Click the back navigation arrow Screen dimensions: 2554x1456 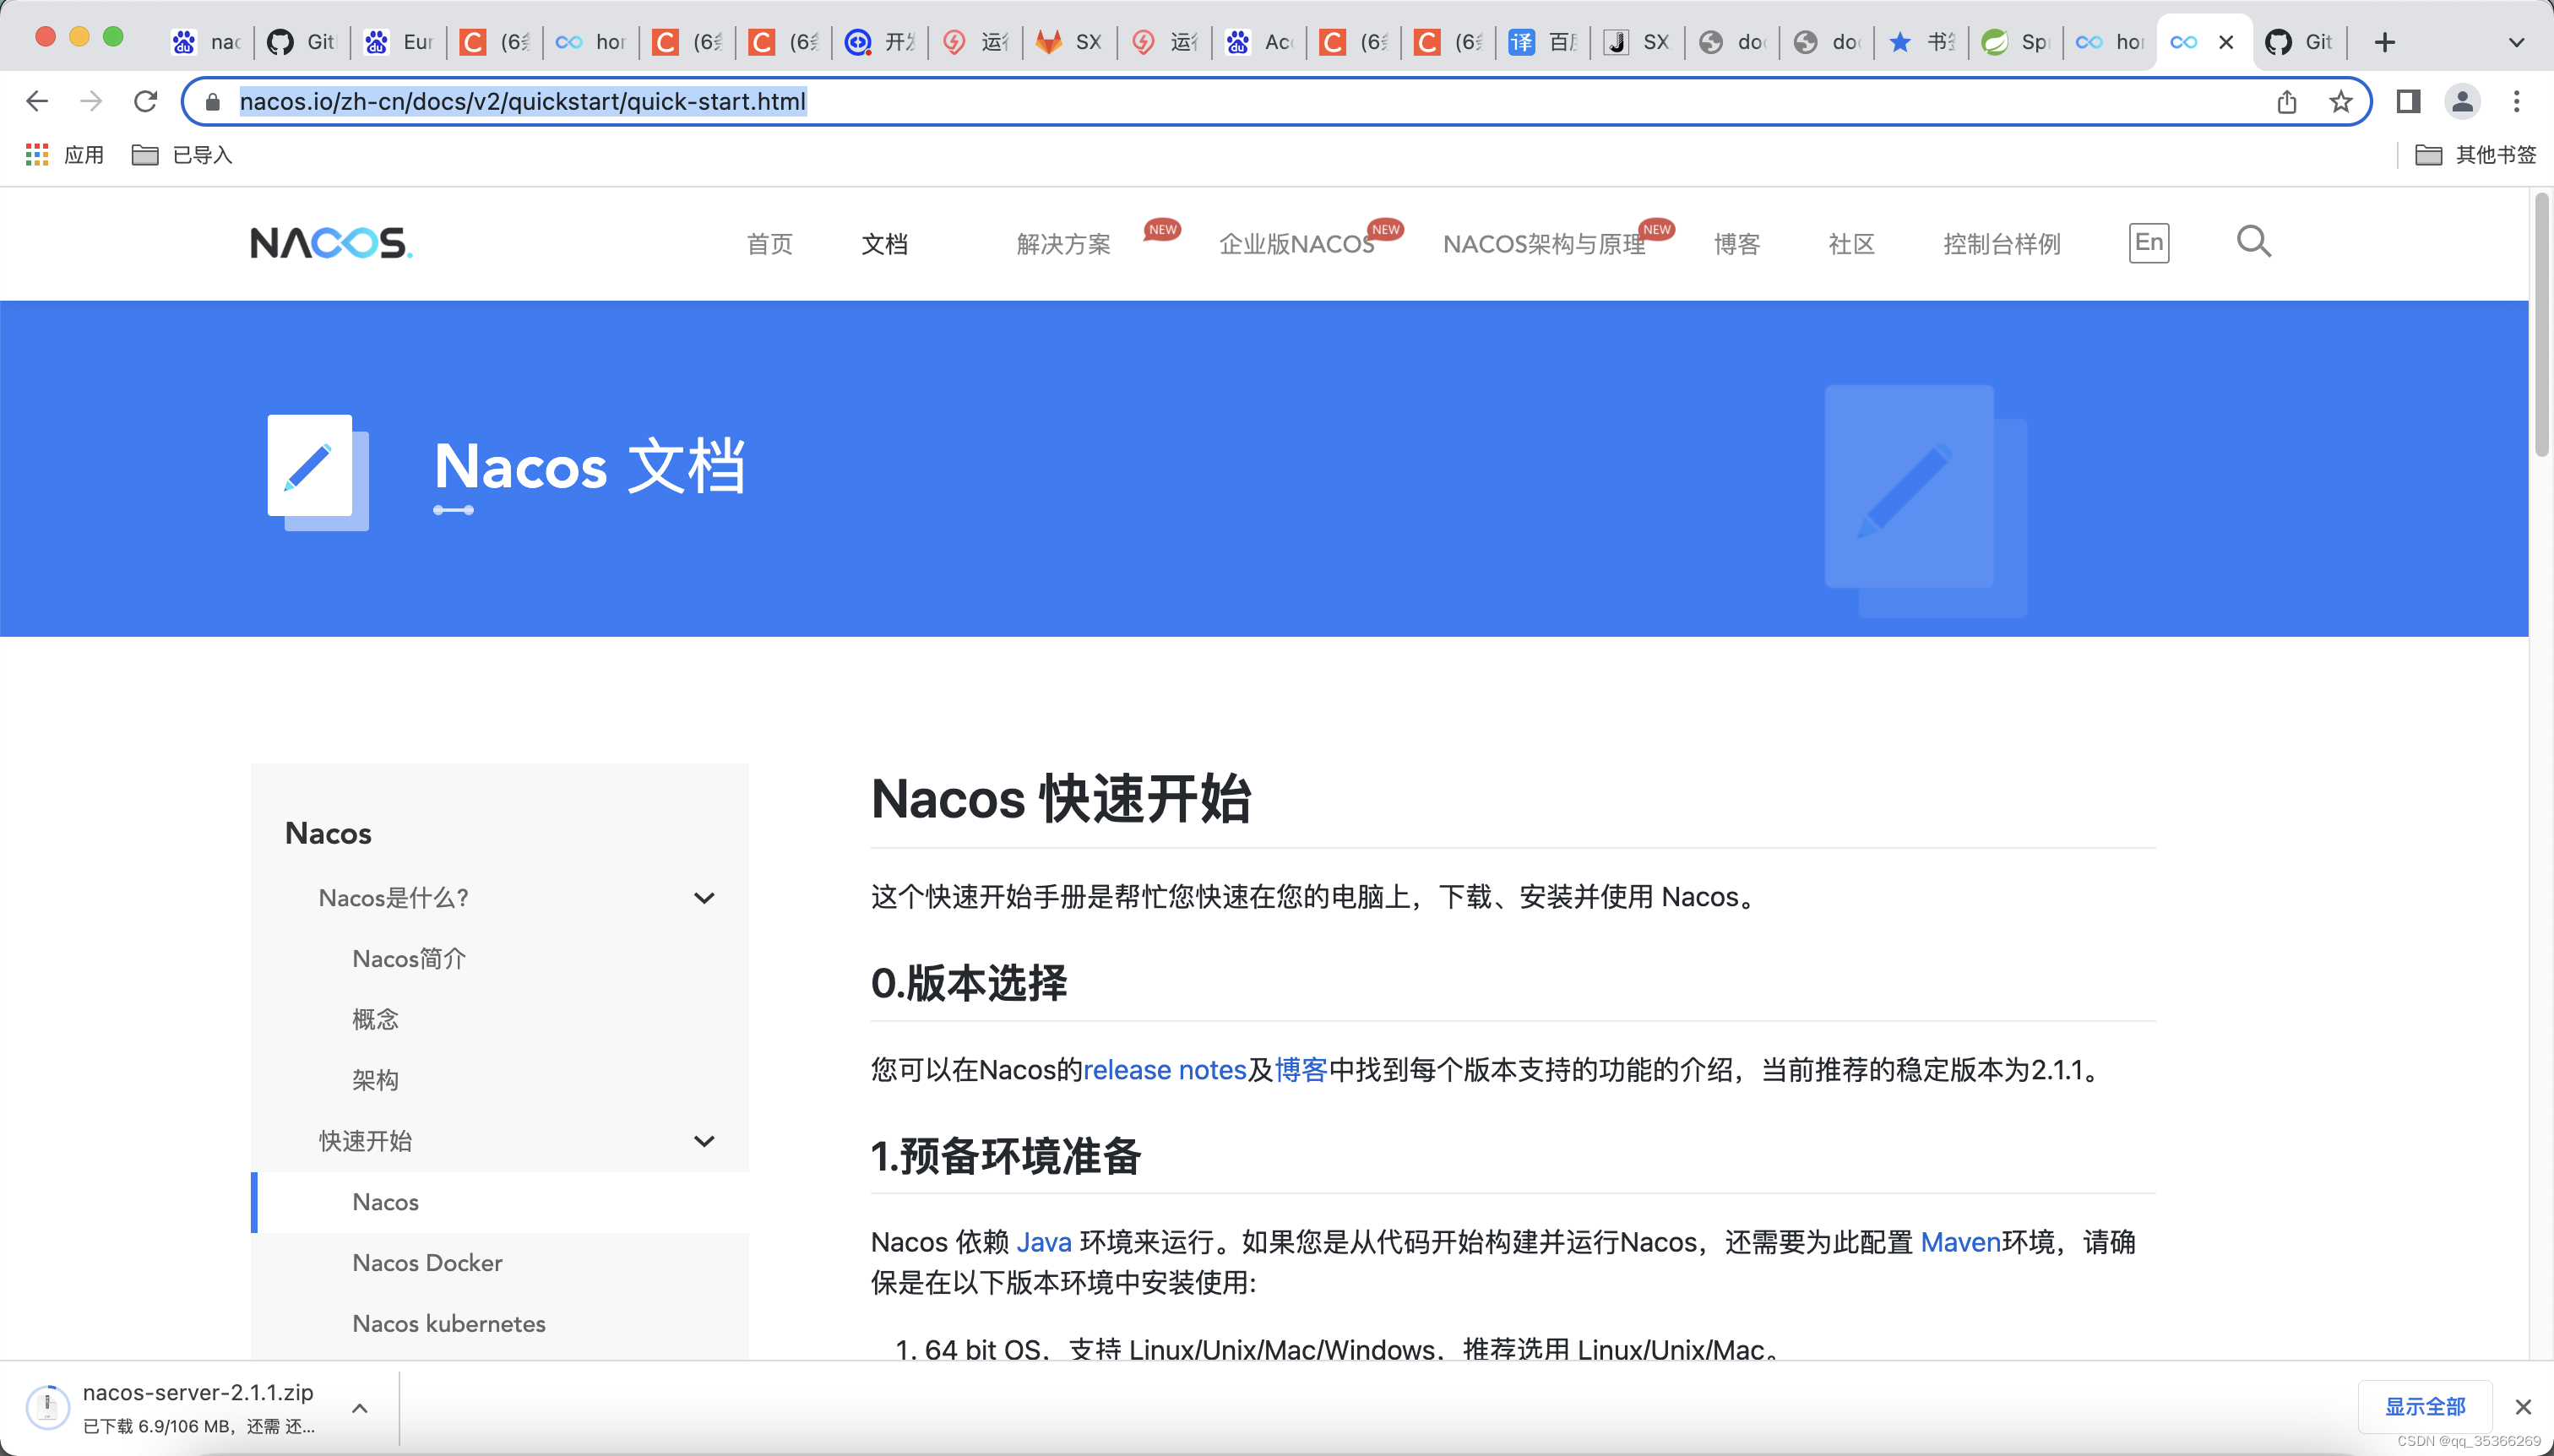click(37, 100)
